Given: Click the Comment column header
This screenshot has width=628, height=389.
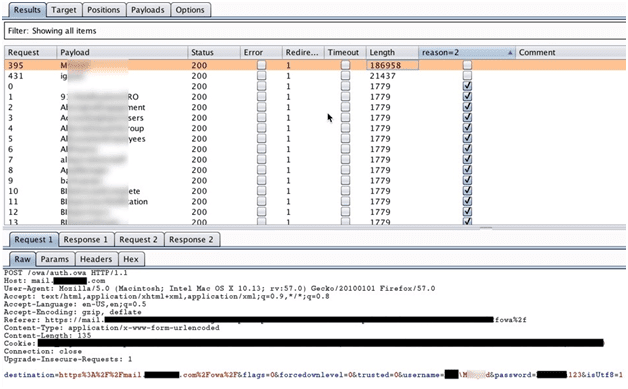Looking at the screenshot, I should [x=571, y=52].
